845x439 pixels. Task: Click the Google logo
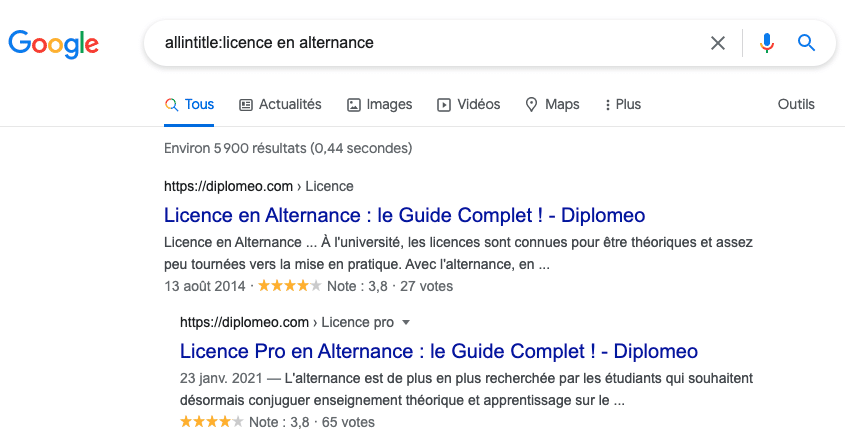[x=54, y=43]
